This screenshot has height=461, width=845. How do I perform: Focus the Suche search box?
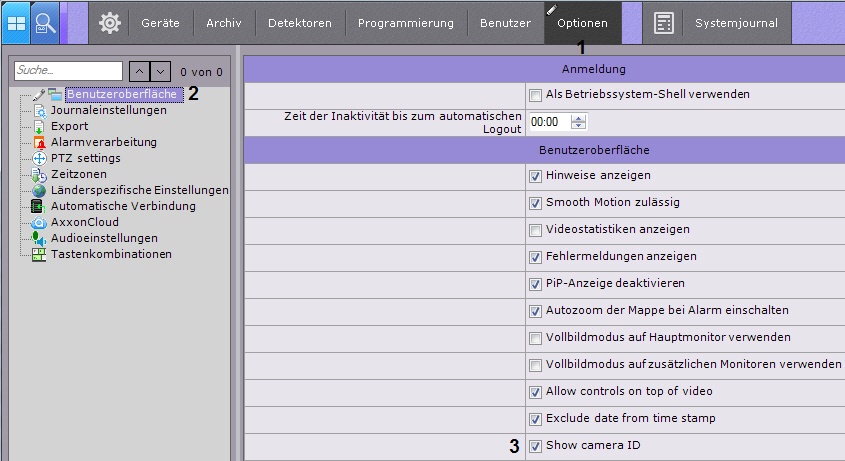click(x=68, y=71)
